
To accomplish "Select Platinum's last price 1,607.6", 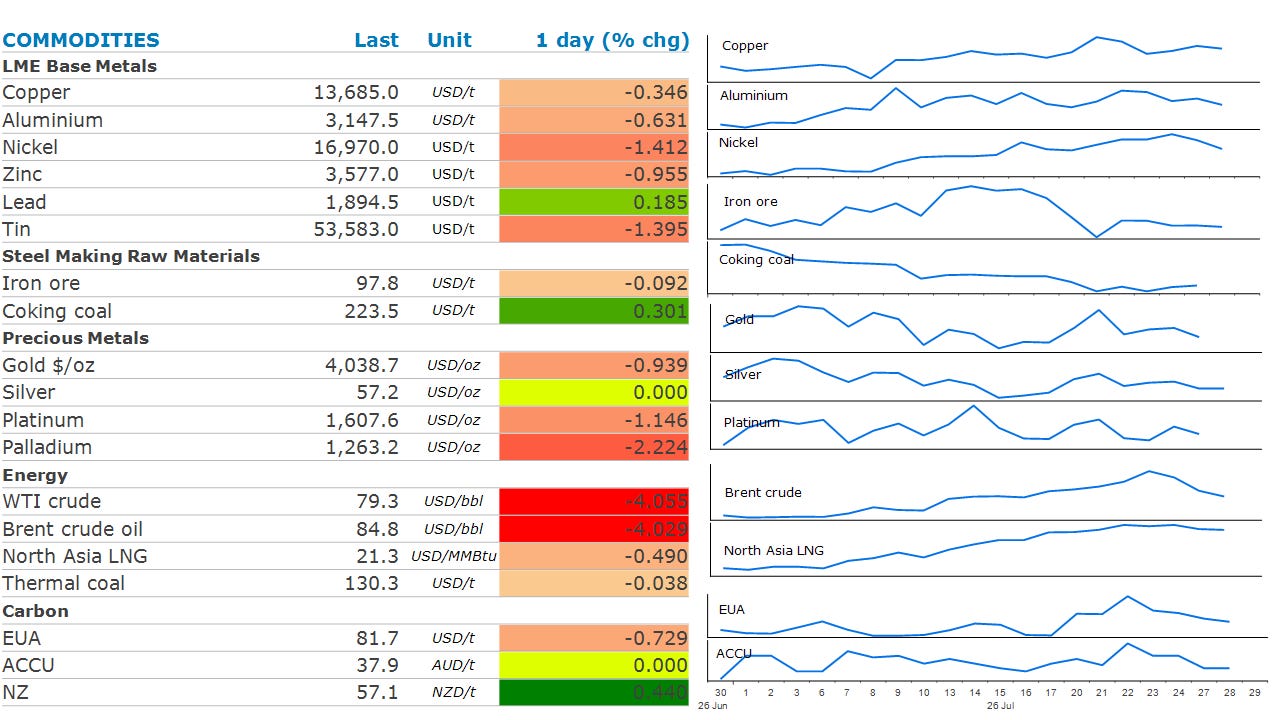I will click(362, 420).
